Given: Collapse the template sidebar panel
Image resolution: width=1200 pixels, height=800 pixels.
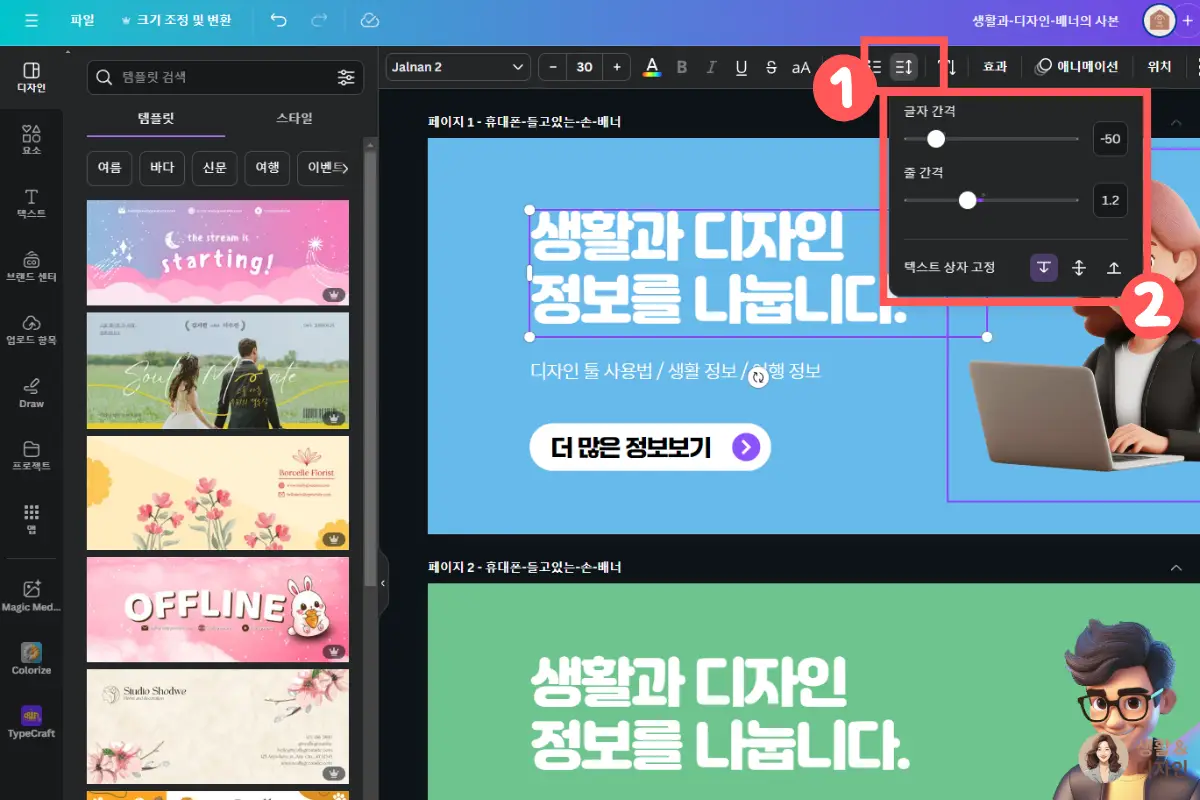Looking at the screenshot, I should point(382,581).
